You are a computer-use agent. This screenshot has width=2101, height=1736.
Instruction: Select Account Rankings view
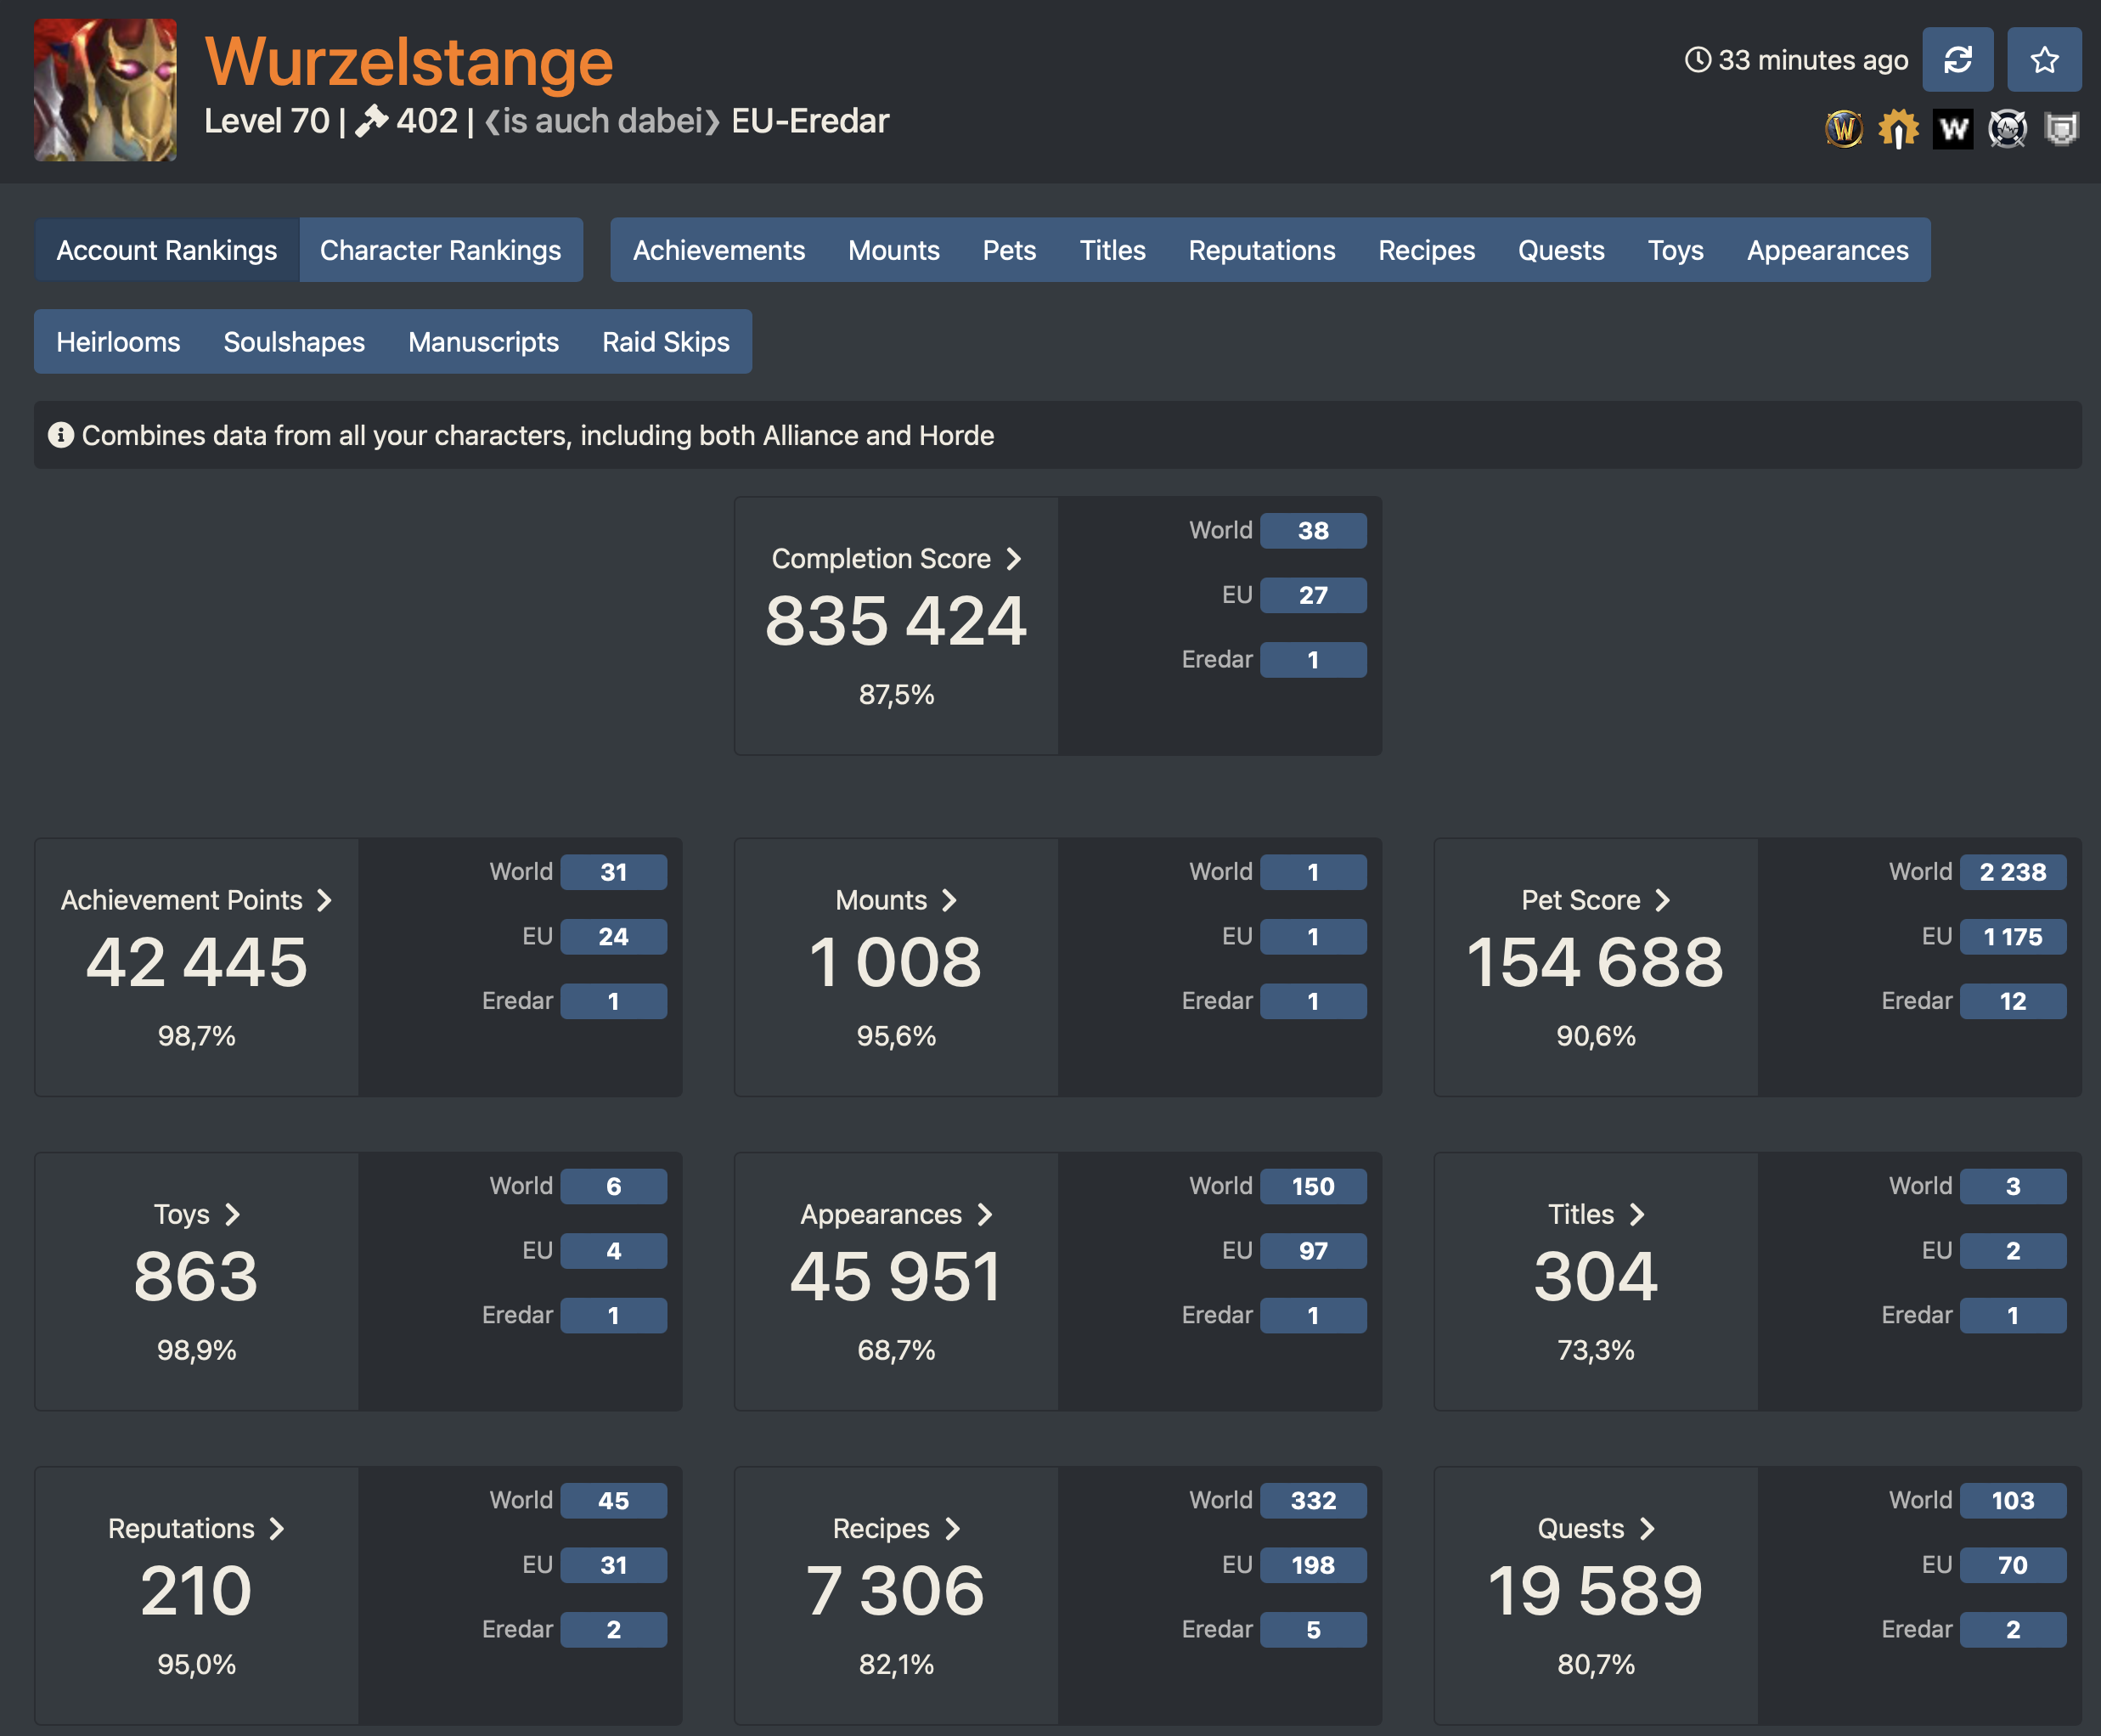click(166, 250)
